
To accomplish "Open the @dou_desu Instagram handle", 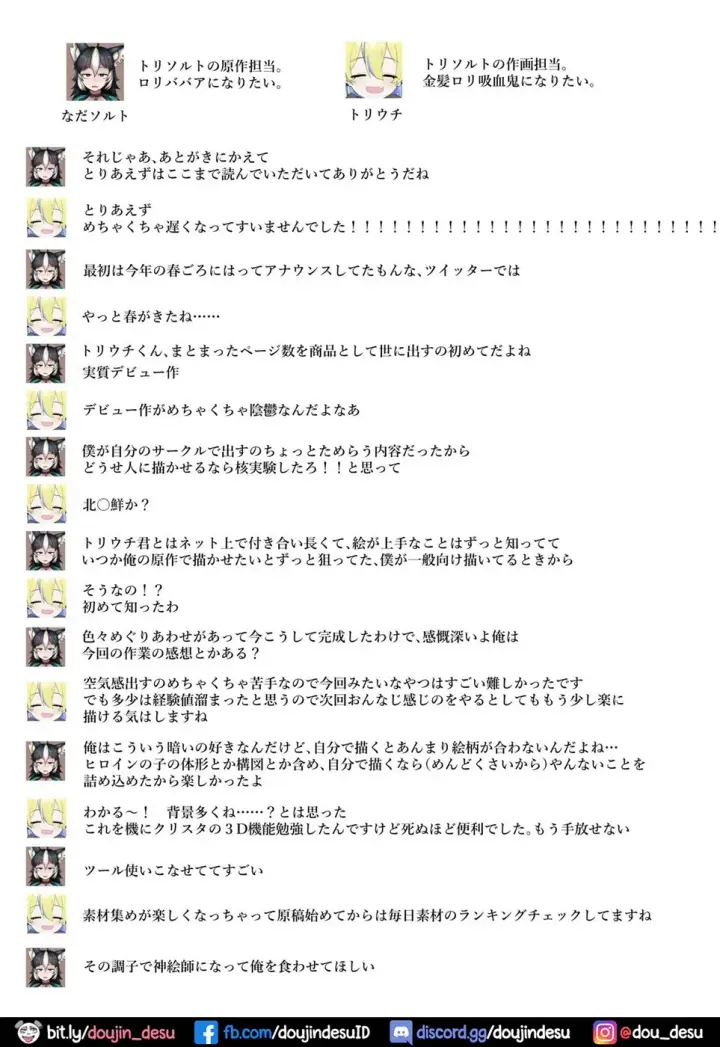I will pyautogui.click(x=661, y=1032).
